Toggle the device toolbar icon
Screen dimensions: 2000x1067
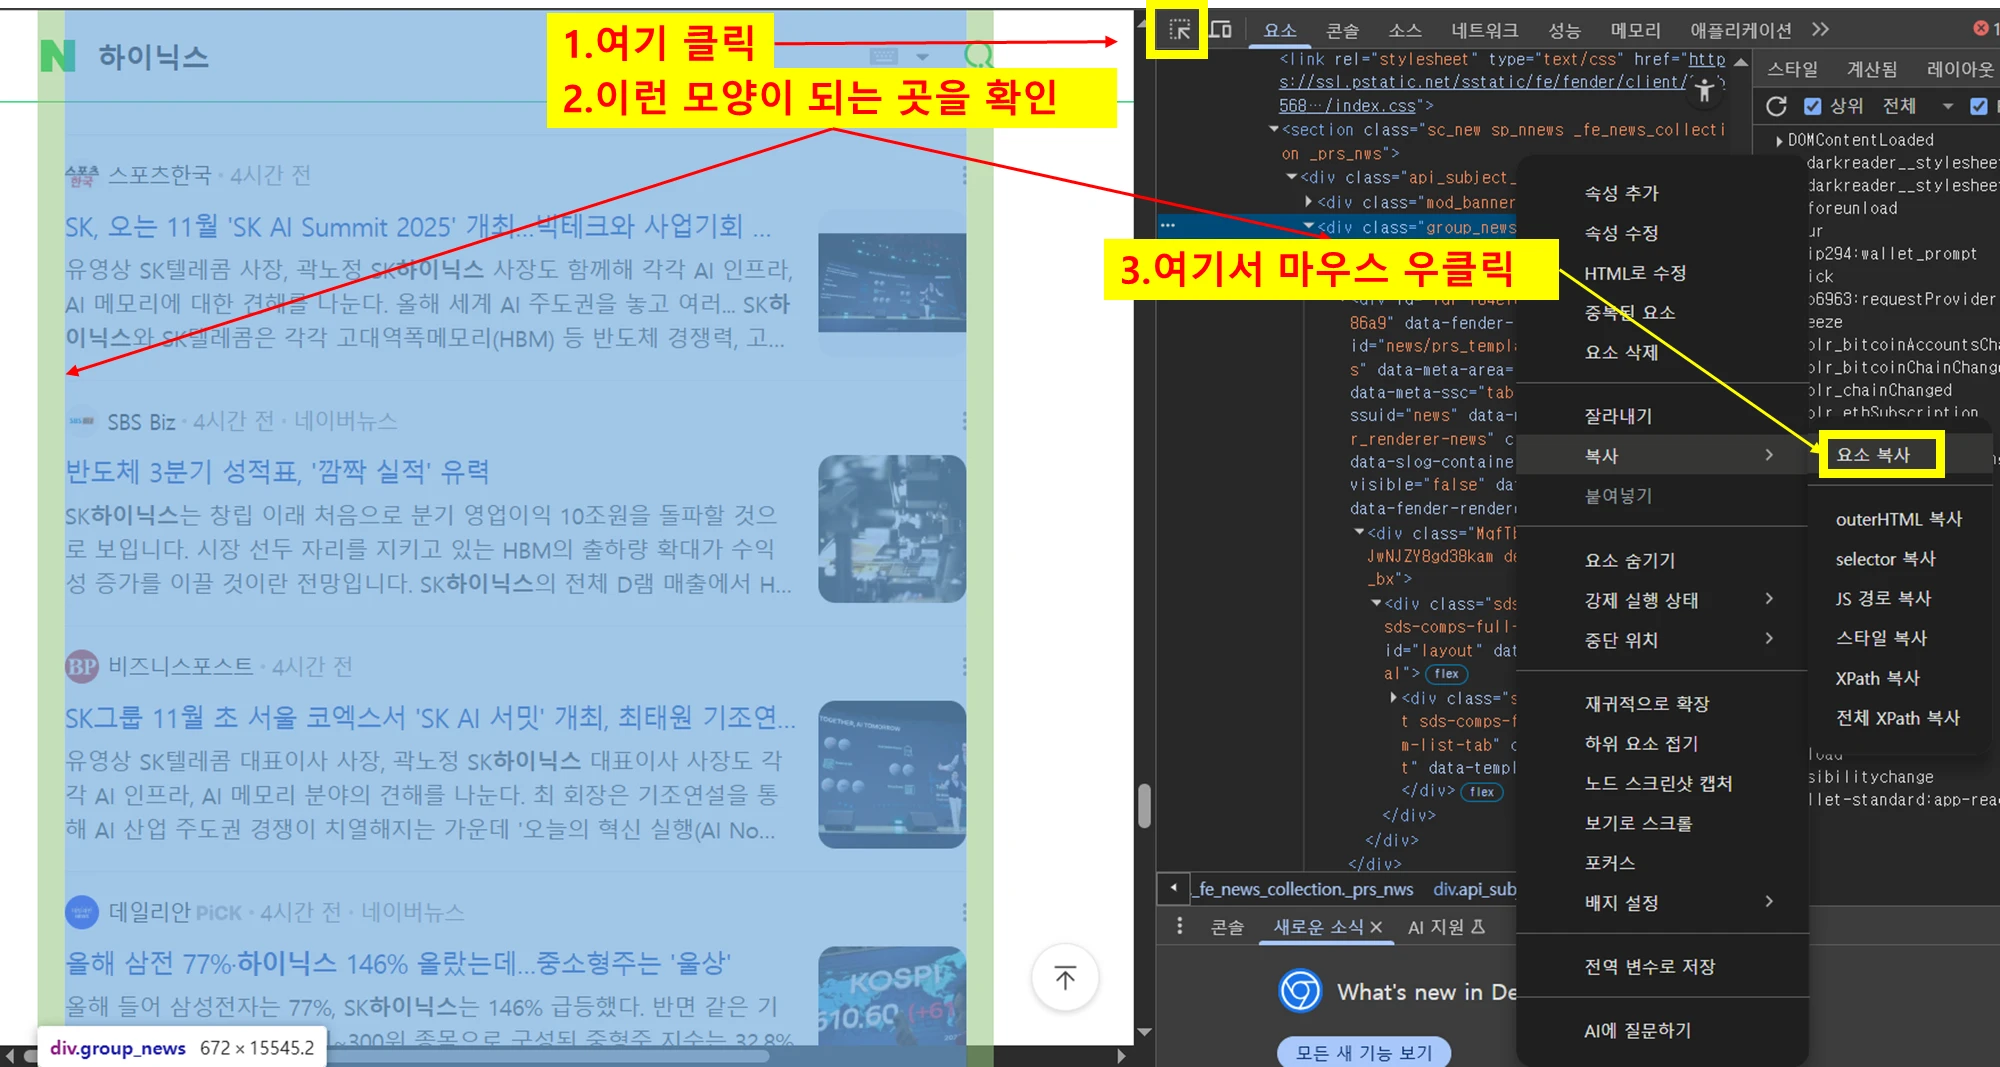(1221, 30)
